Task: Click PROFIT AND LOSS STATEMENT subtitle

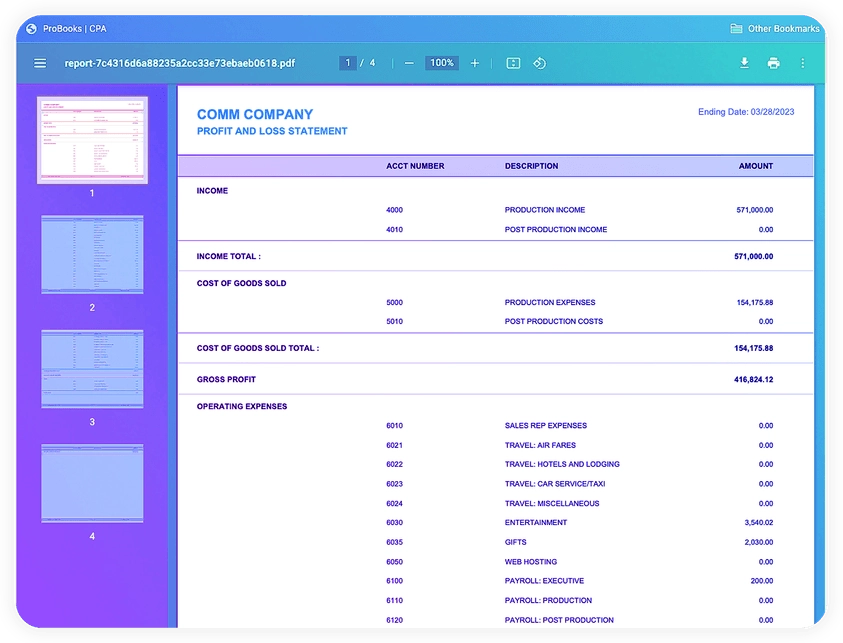Action: tap(272, 131)
